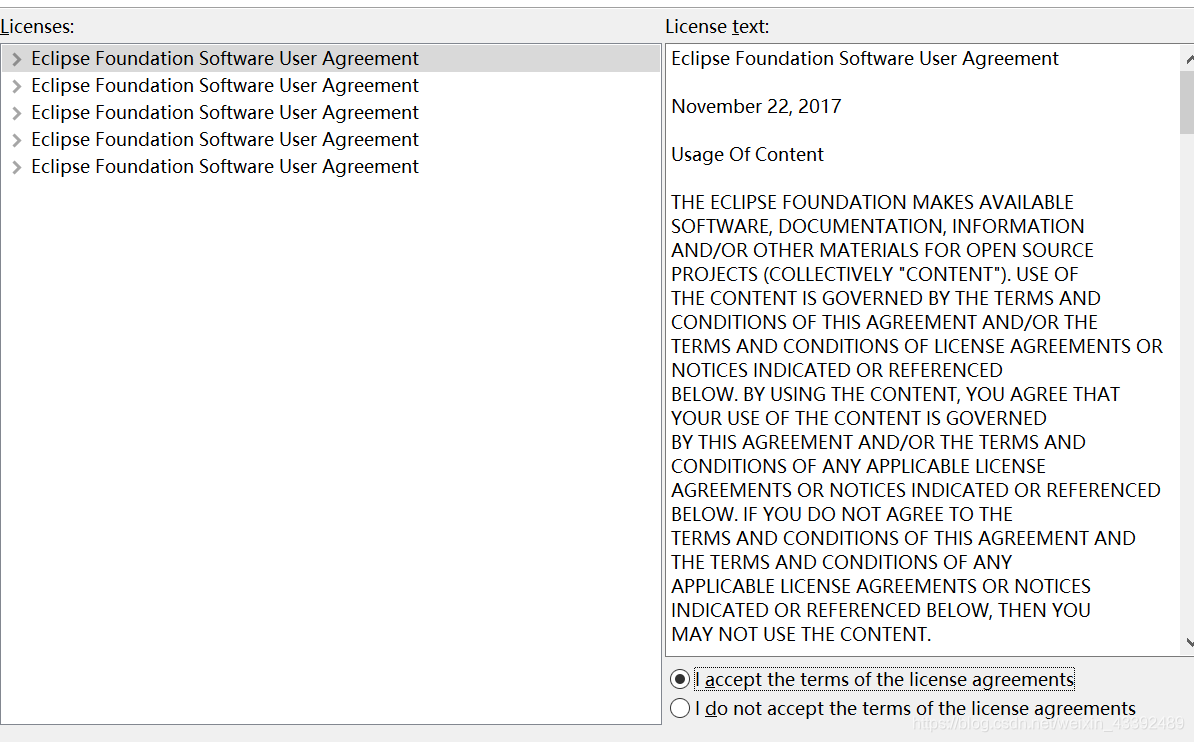
Task: Expand the fourth Eclipse Foundation agreement entry
Action: coord(17,140)
